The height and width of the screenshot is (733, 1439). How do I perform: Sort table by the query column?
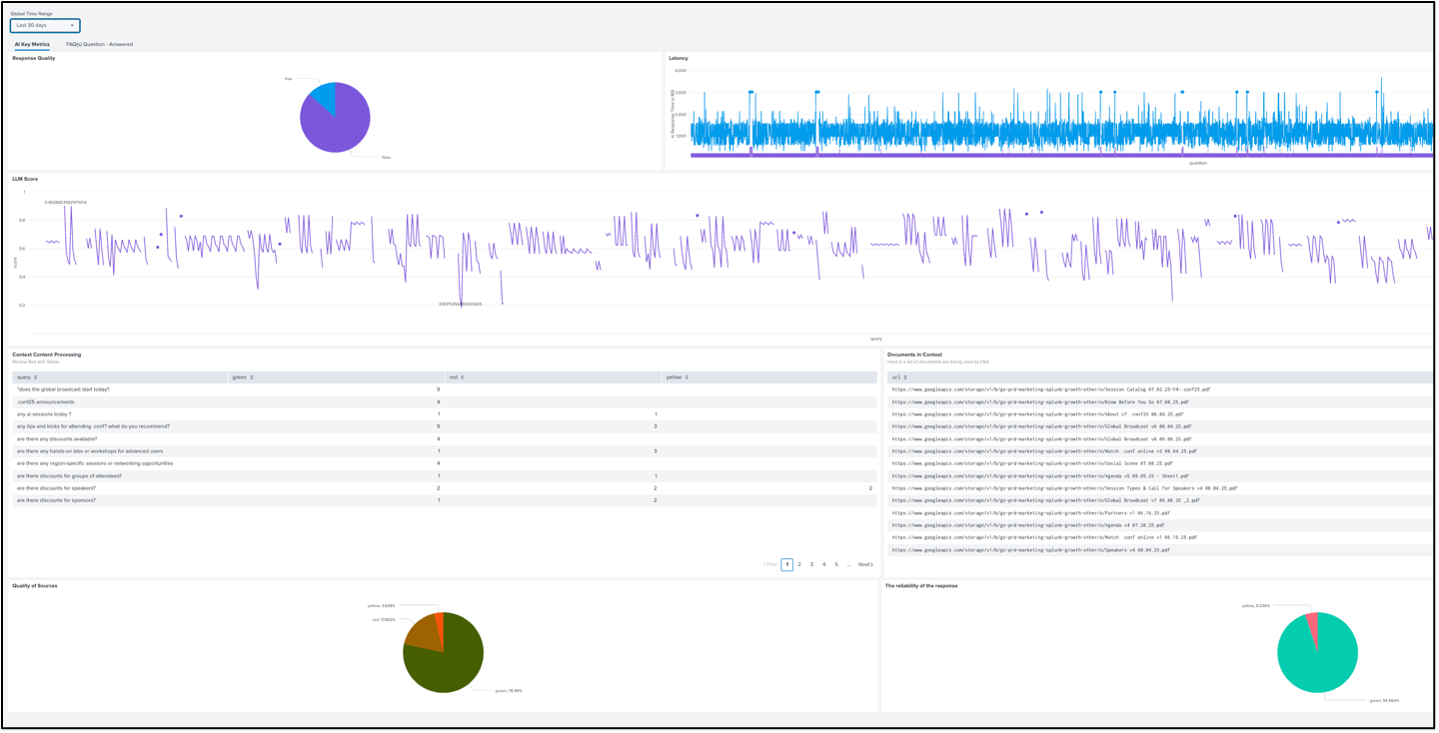coord(26,377)
